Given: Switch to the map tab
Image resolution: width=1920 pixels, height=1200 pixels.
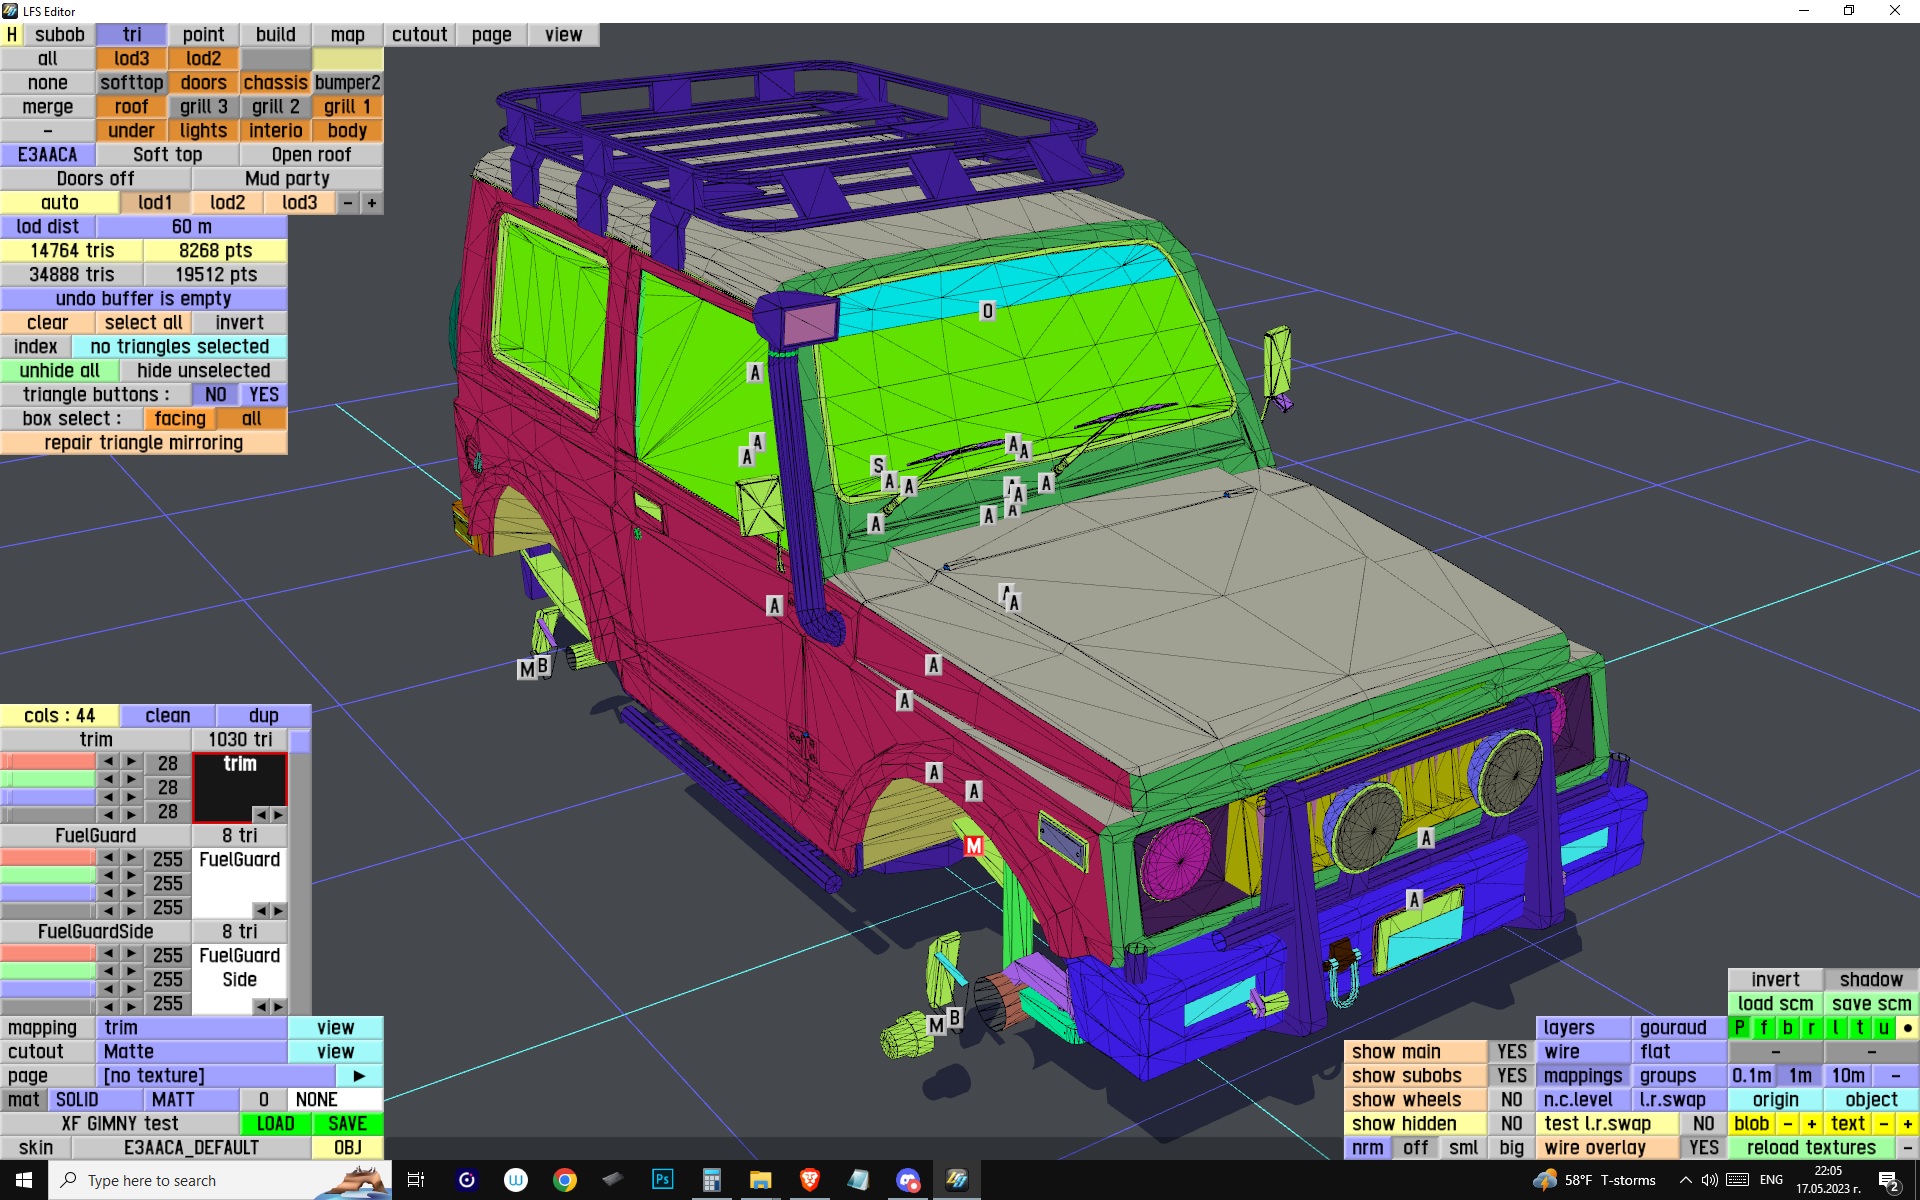Looking at the screenshot, I should [x=347, y=34].
